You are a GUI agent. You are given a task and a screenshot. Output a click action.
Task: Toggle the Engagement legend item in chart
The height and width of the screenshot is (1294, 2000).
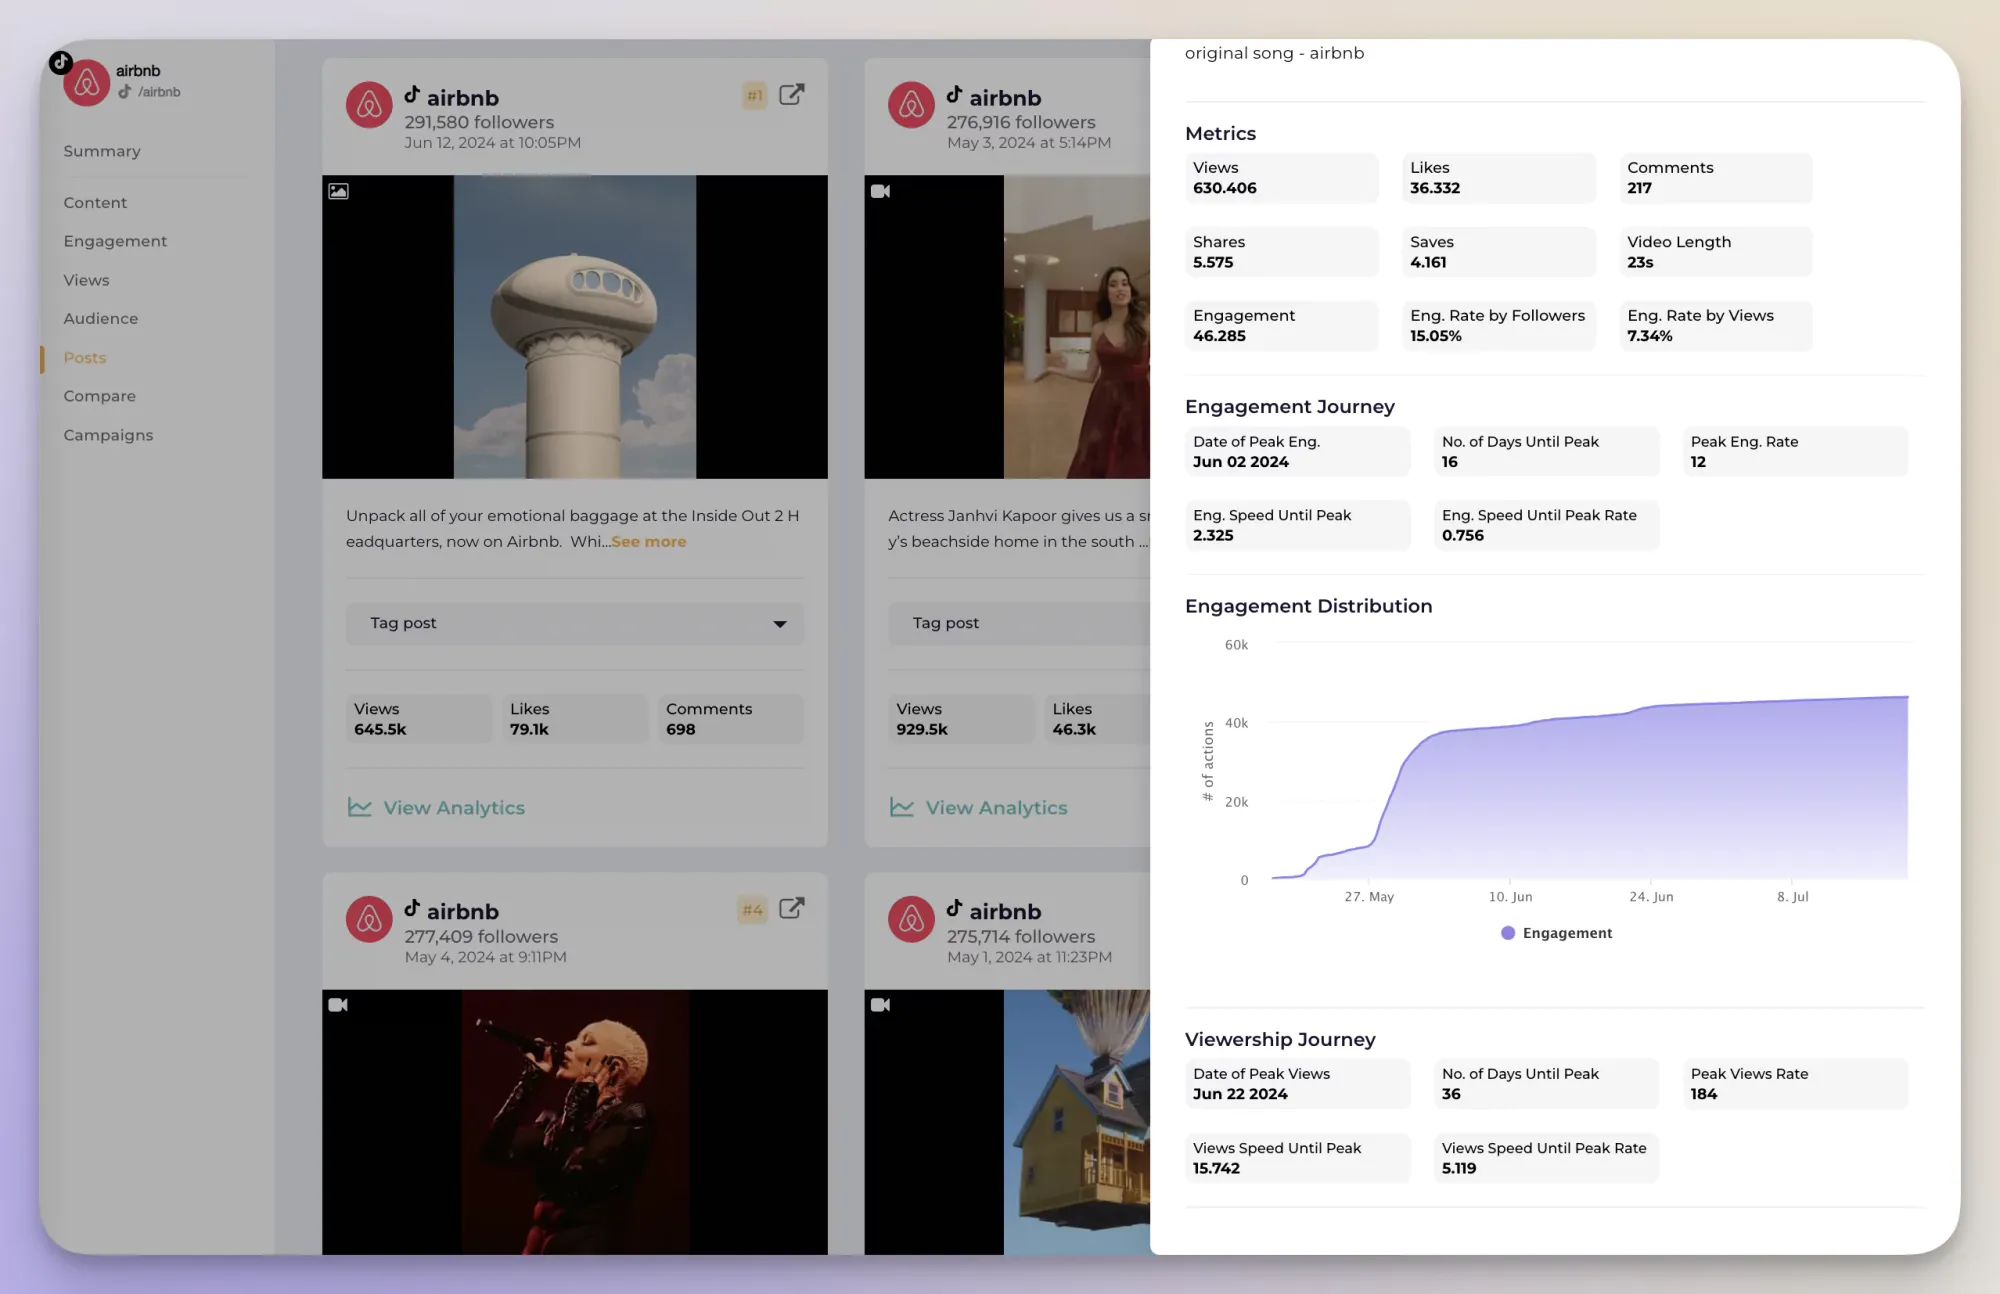pyautogui.click(x=1557, y=933)
